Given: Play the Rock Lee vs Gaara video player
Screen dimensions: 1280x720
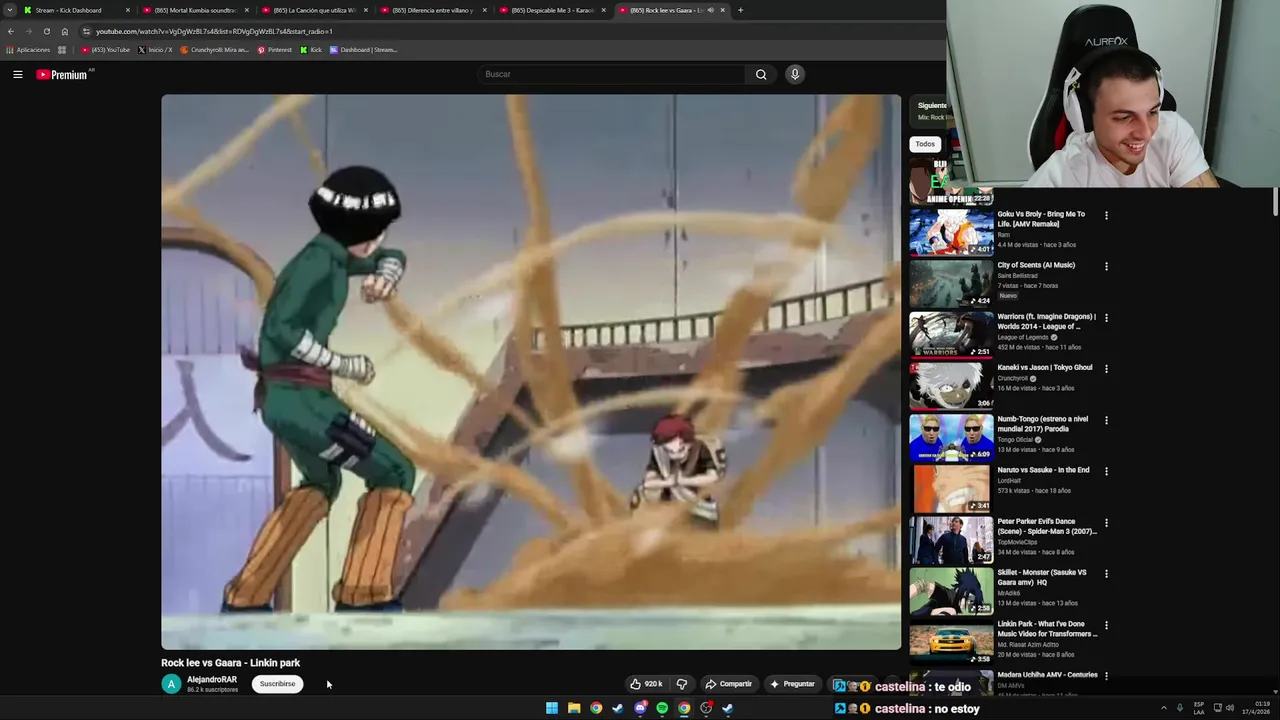Looking at the screenshot, I should [531, 372].
